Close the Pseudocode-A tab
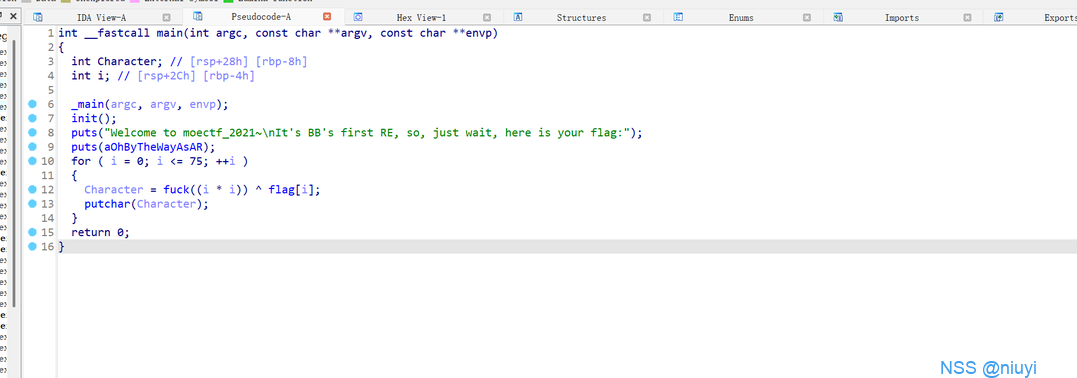1077x378 pixels. tap(327, 16)
